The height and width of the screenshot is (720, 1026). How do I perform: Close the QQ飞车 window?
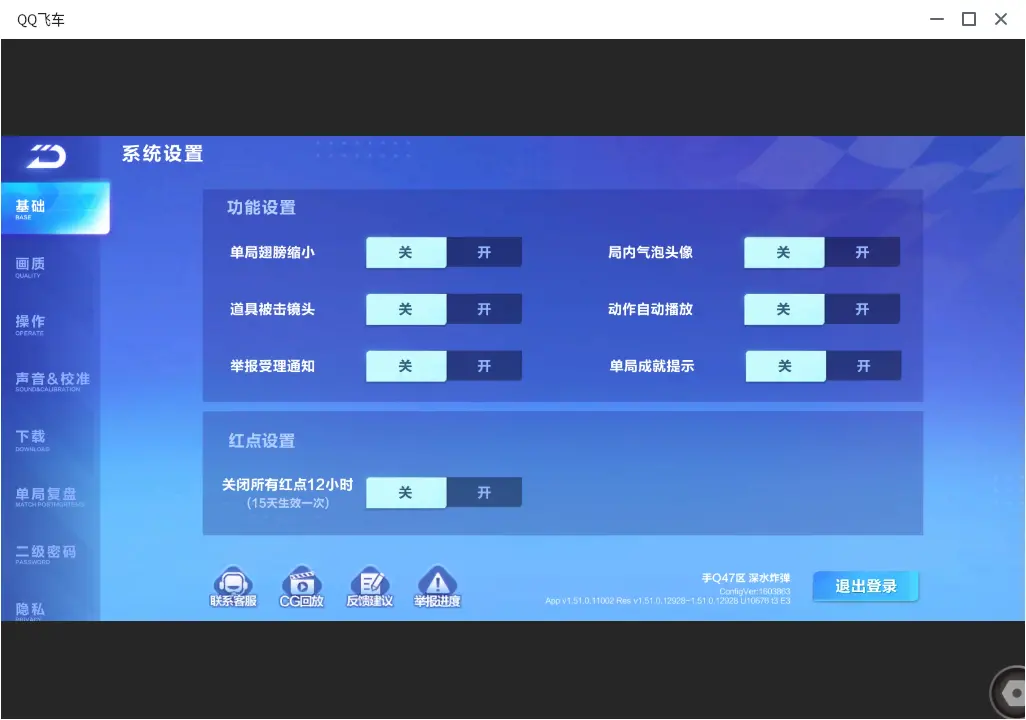click(x=1000, y=19)
